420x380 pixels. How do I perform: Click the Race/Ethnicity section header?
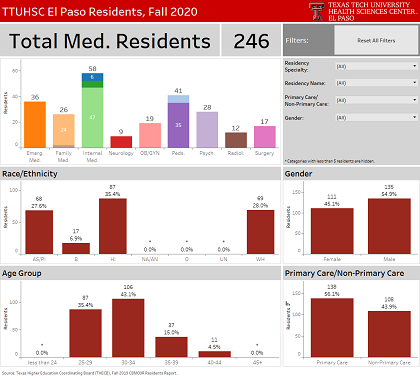tap(30, 174)
